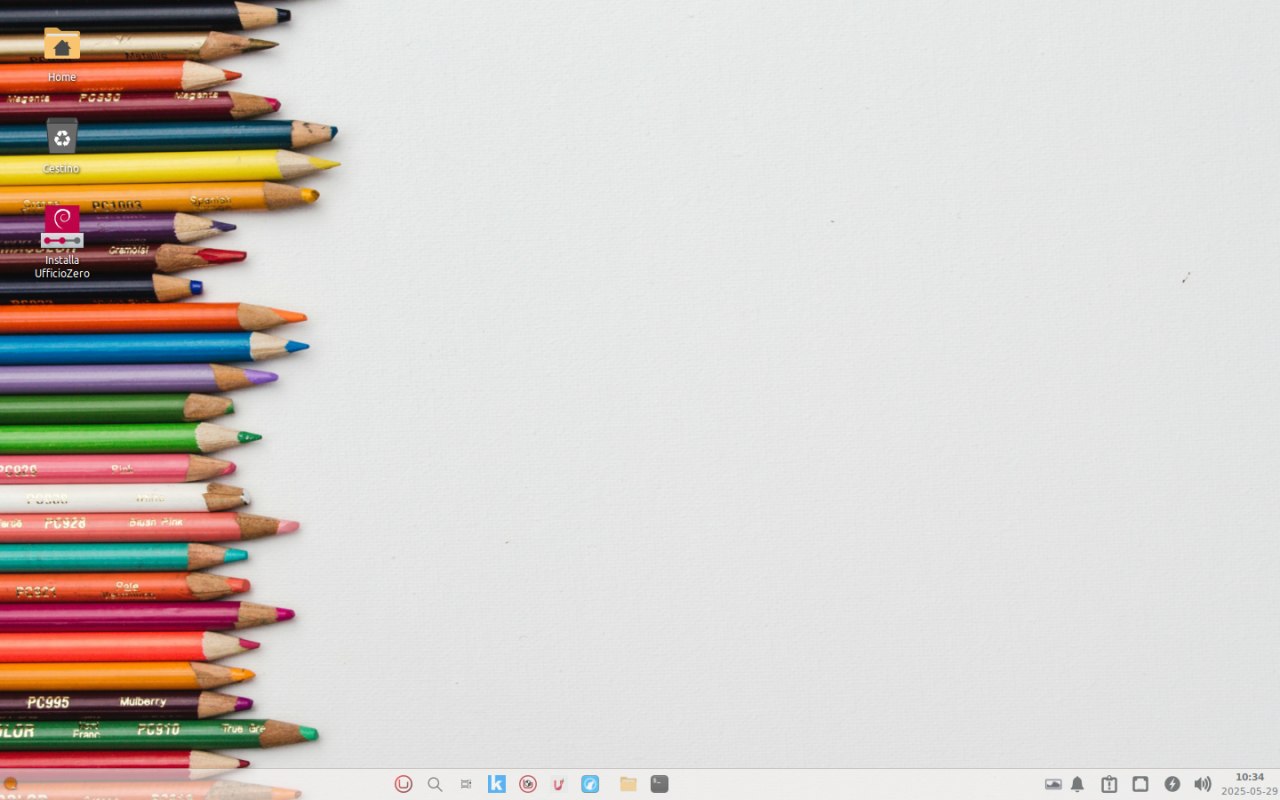
Task: Click the orange icon at taskbar far left
Action: click(9, 784)
